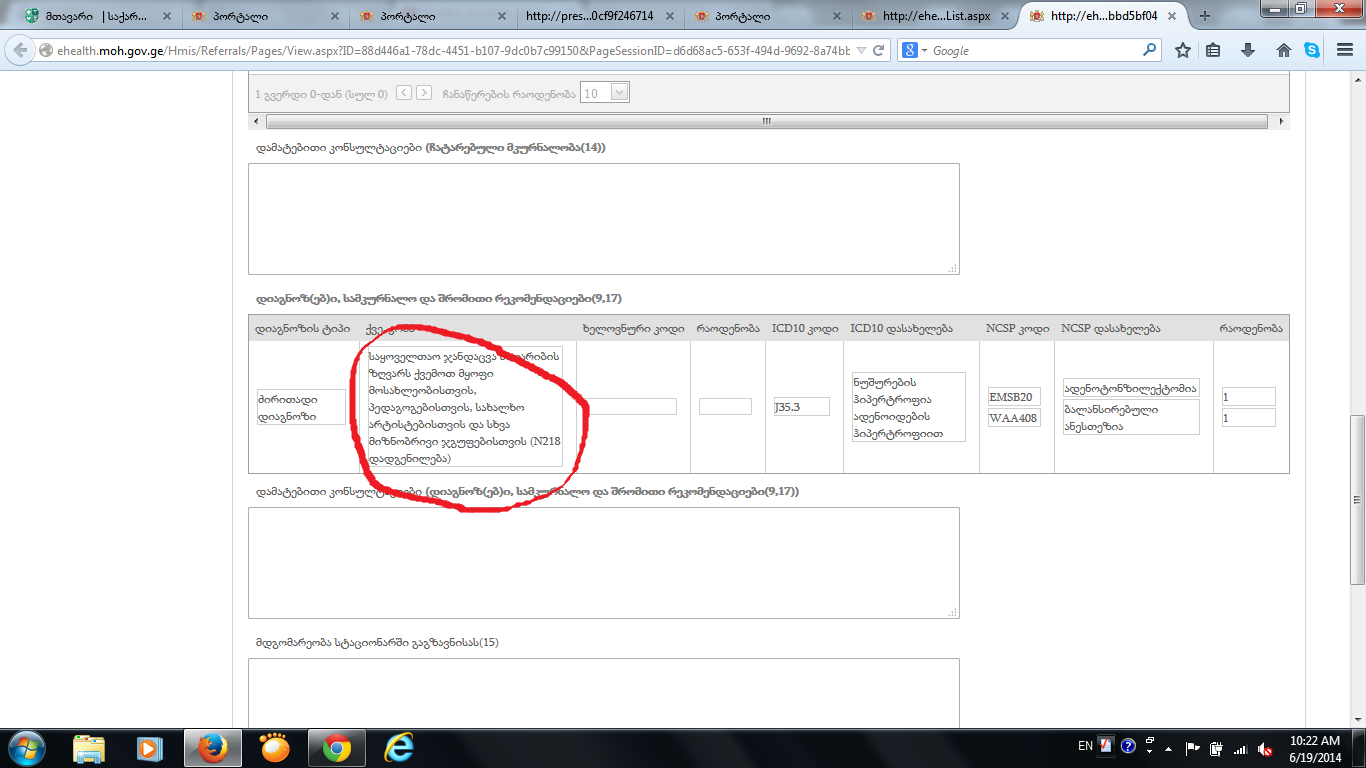The width and height of the screenshot is (1366, 768).
Task: Click the ICD10 code field J35.3
Action: pos(801,407)
